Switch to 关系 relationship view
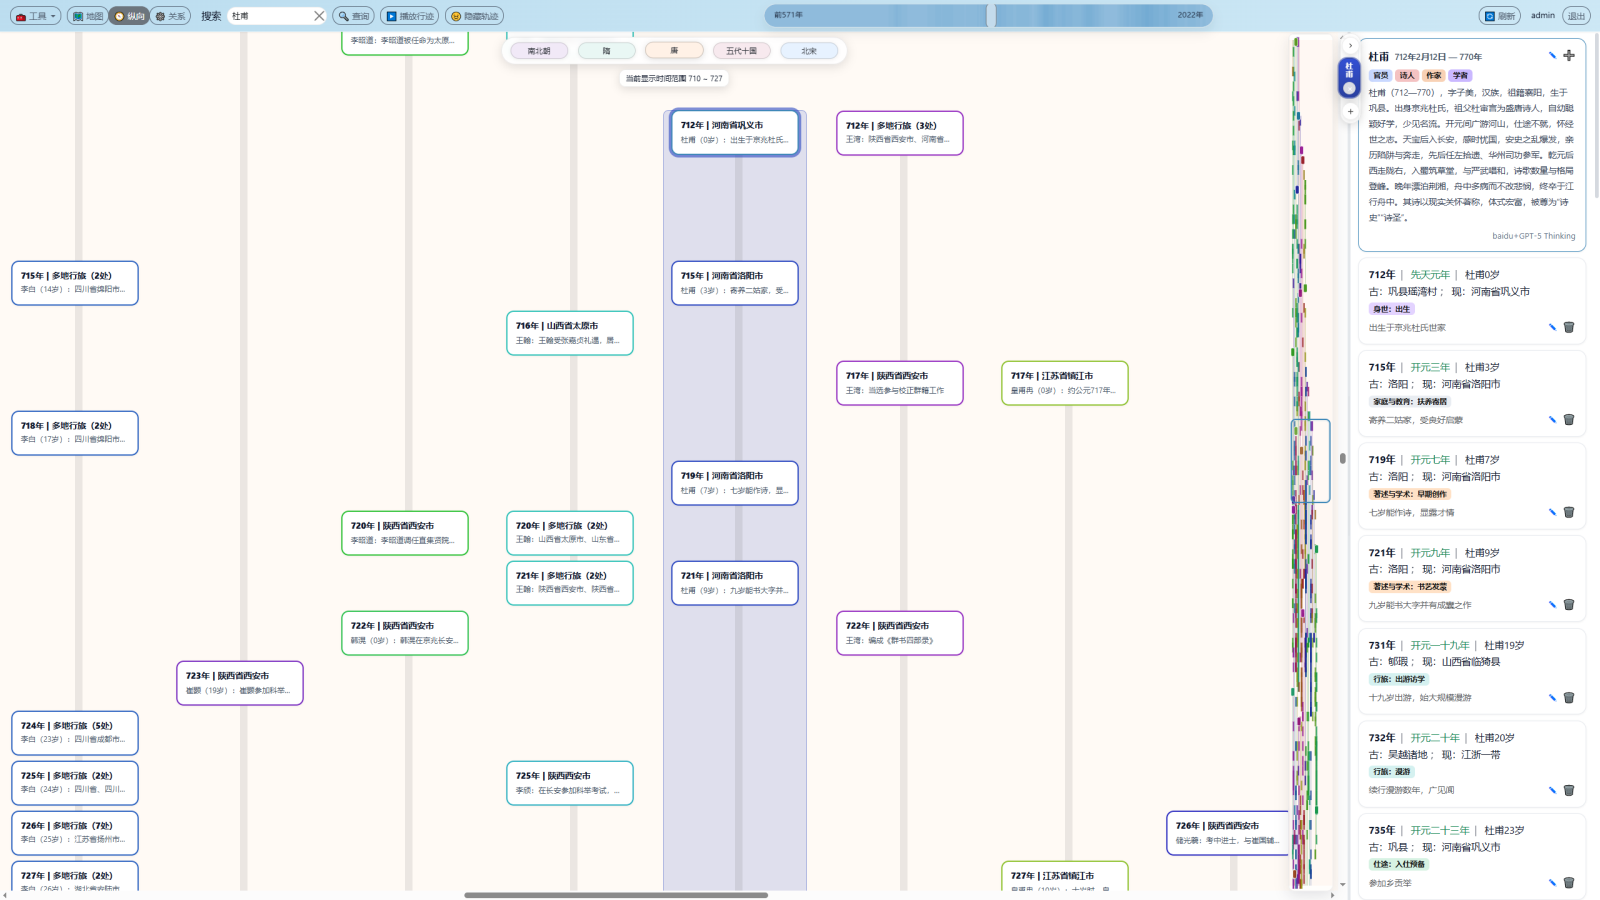The height and width of the screenshot is (900, 1600). (x=171, y=16)
